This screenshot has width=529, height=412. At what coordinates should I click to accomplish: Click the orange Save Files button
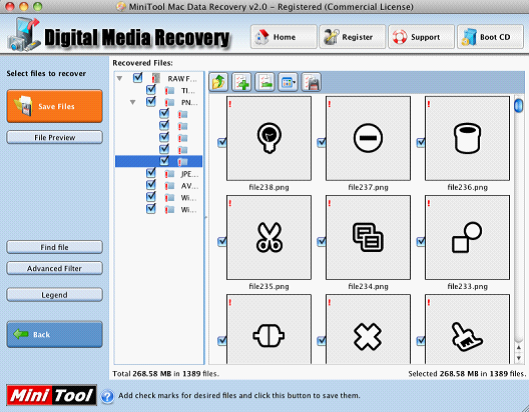point(54,106)
